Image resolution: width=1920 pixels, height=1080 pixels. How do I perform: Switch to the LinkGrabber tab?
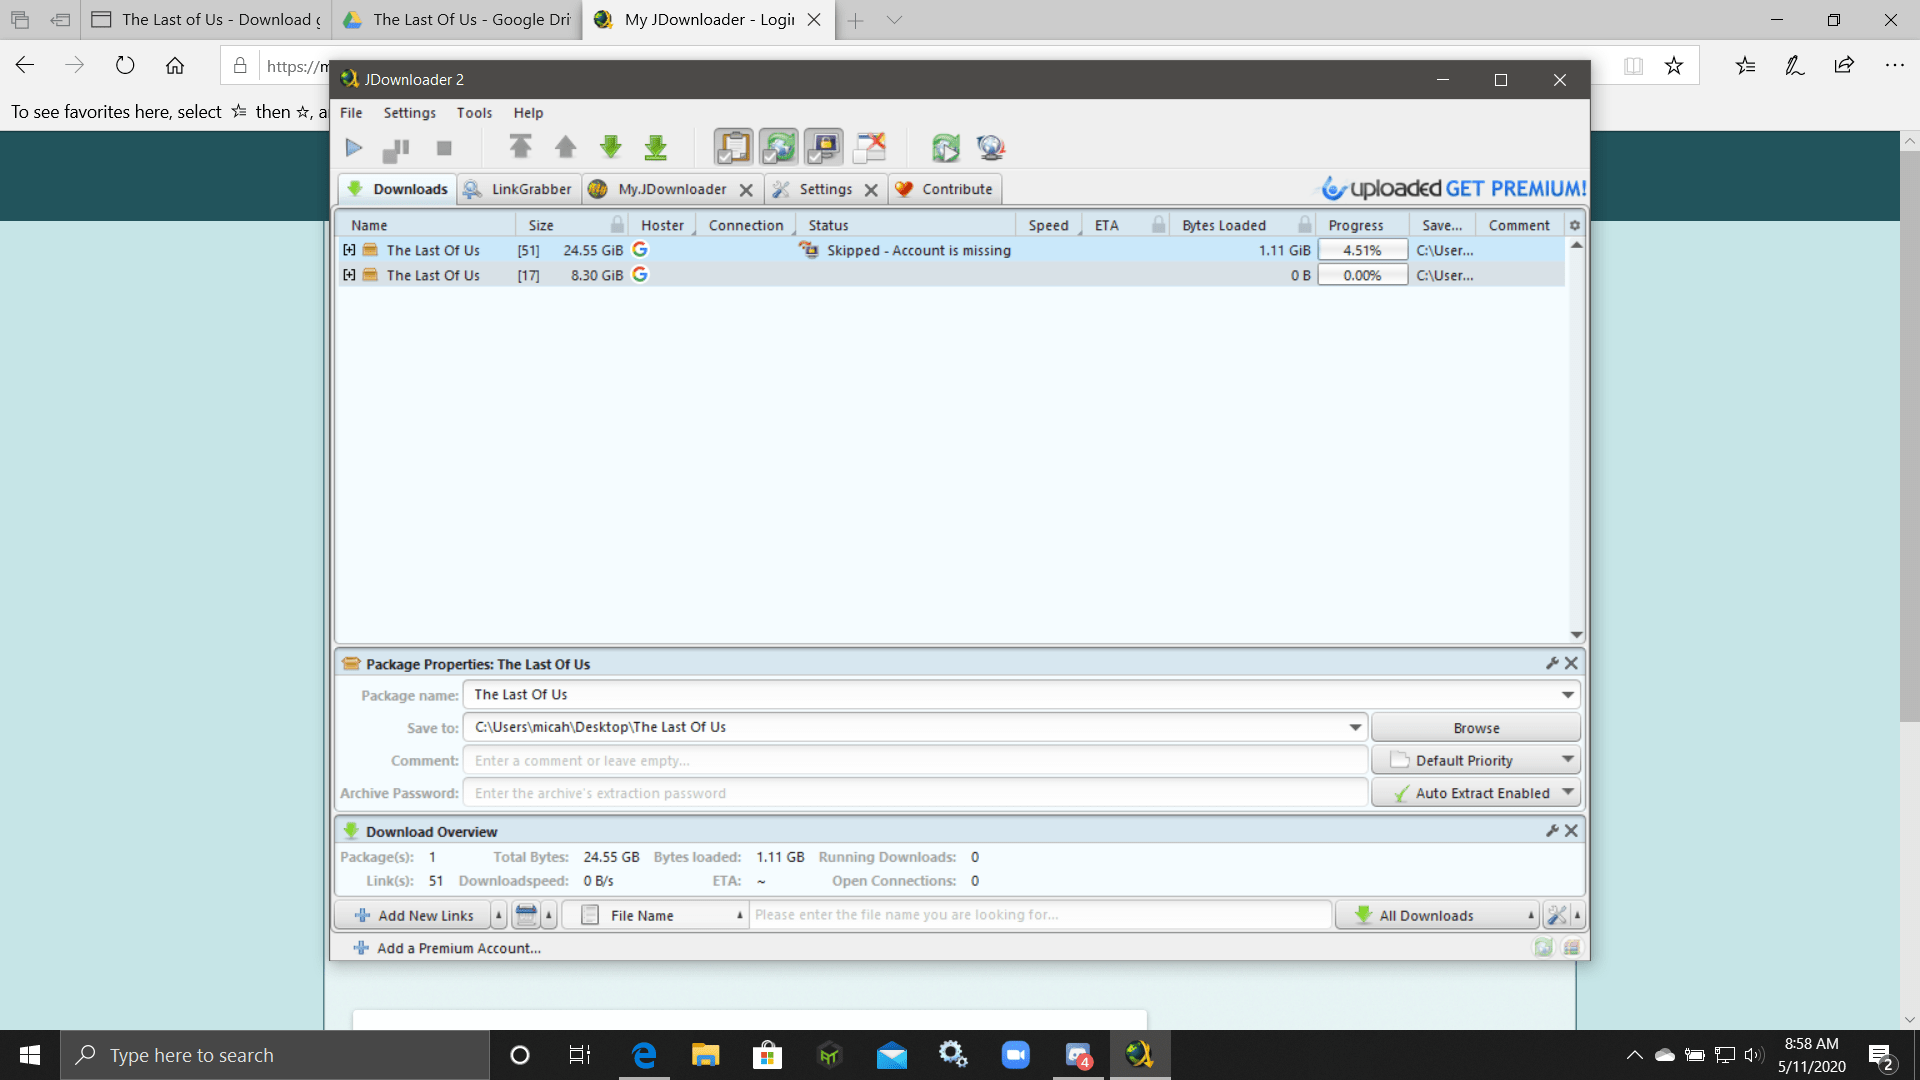pyautogui.click(x=519, y=188)
